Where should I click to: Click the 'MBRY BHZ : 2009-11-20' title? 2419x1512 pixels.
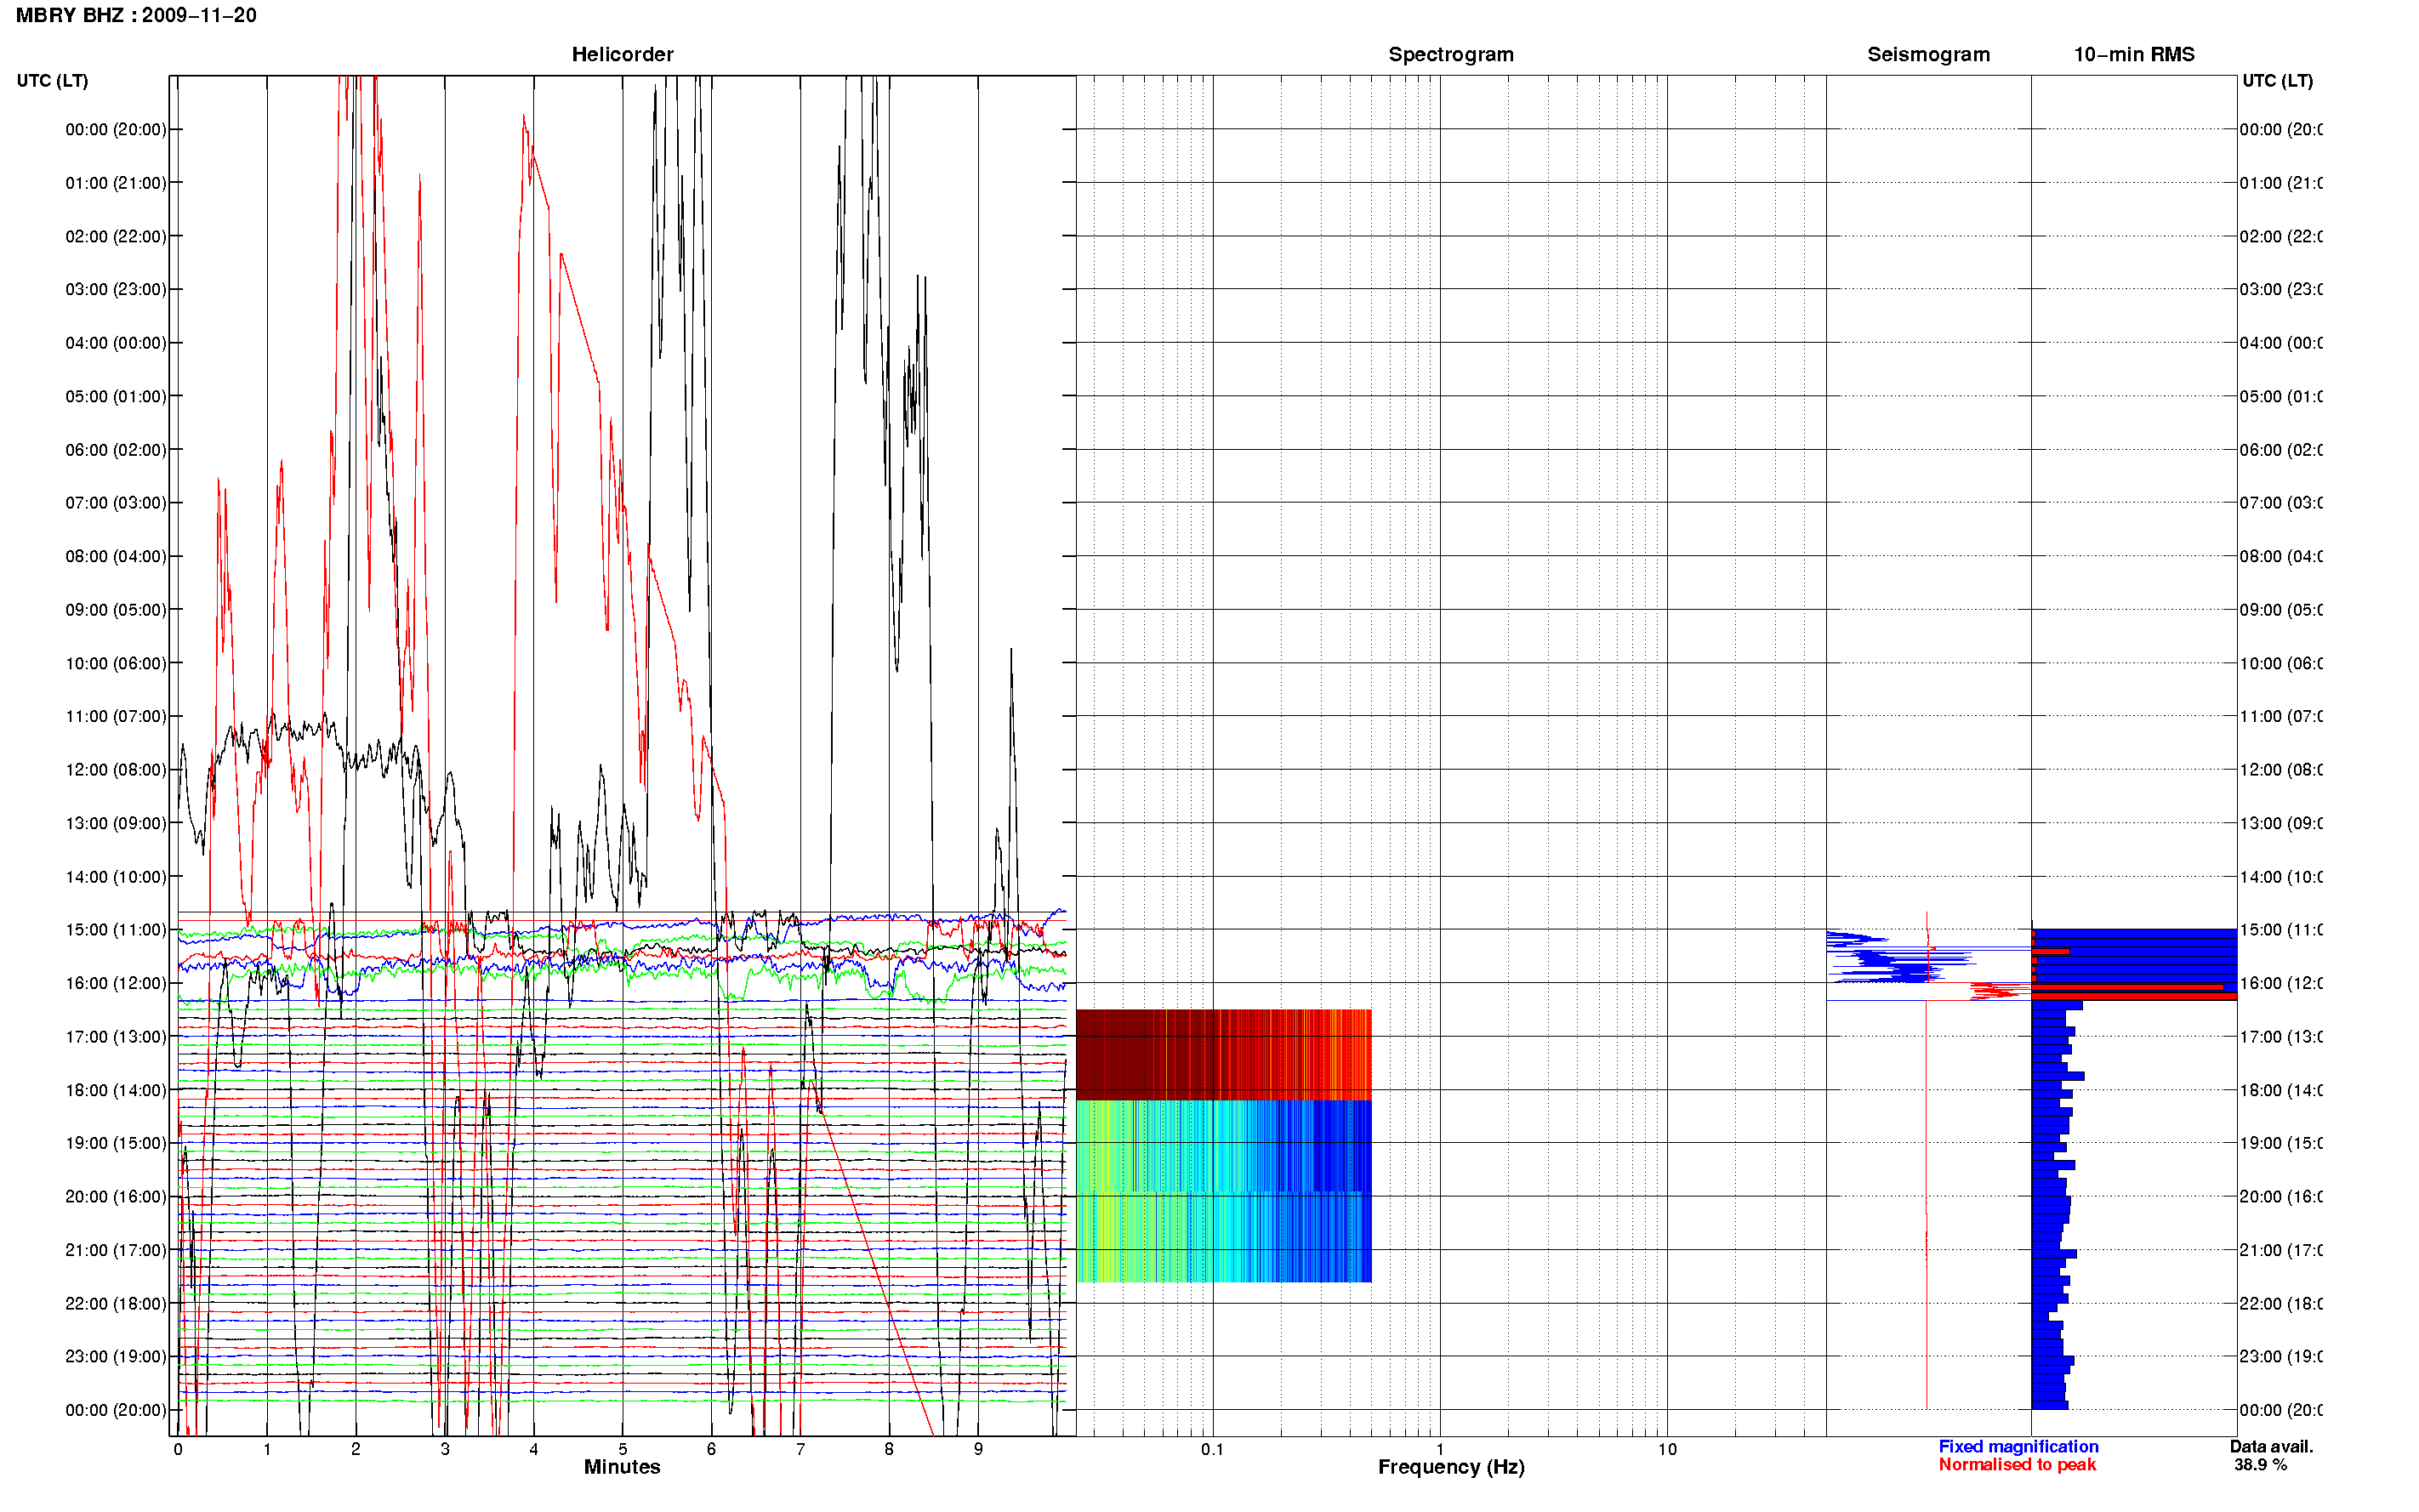(136, 15)
